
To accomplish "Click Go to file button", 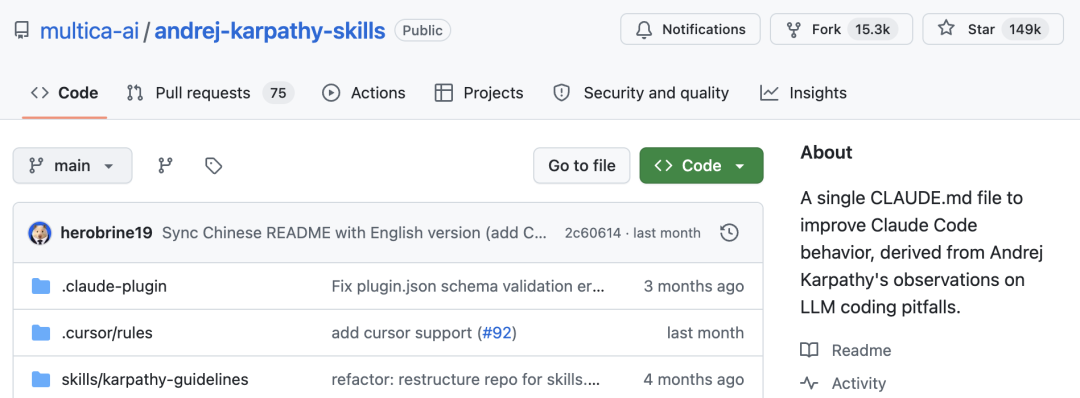I will pyautogui.click(x=581, y=165).
